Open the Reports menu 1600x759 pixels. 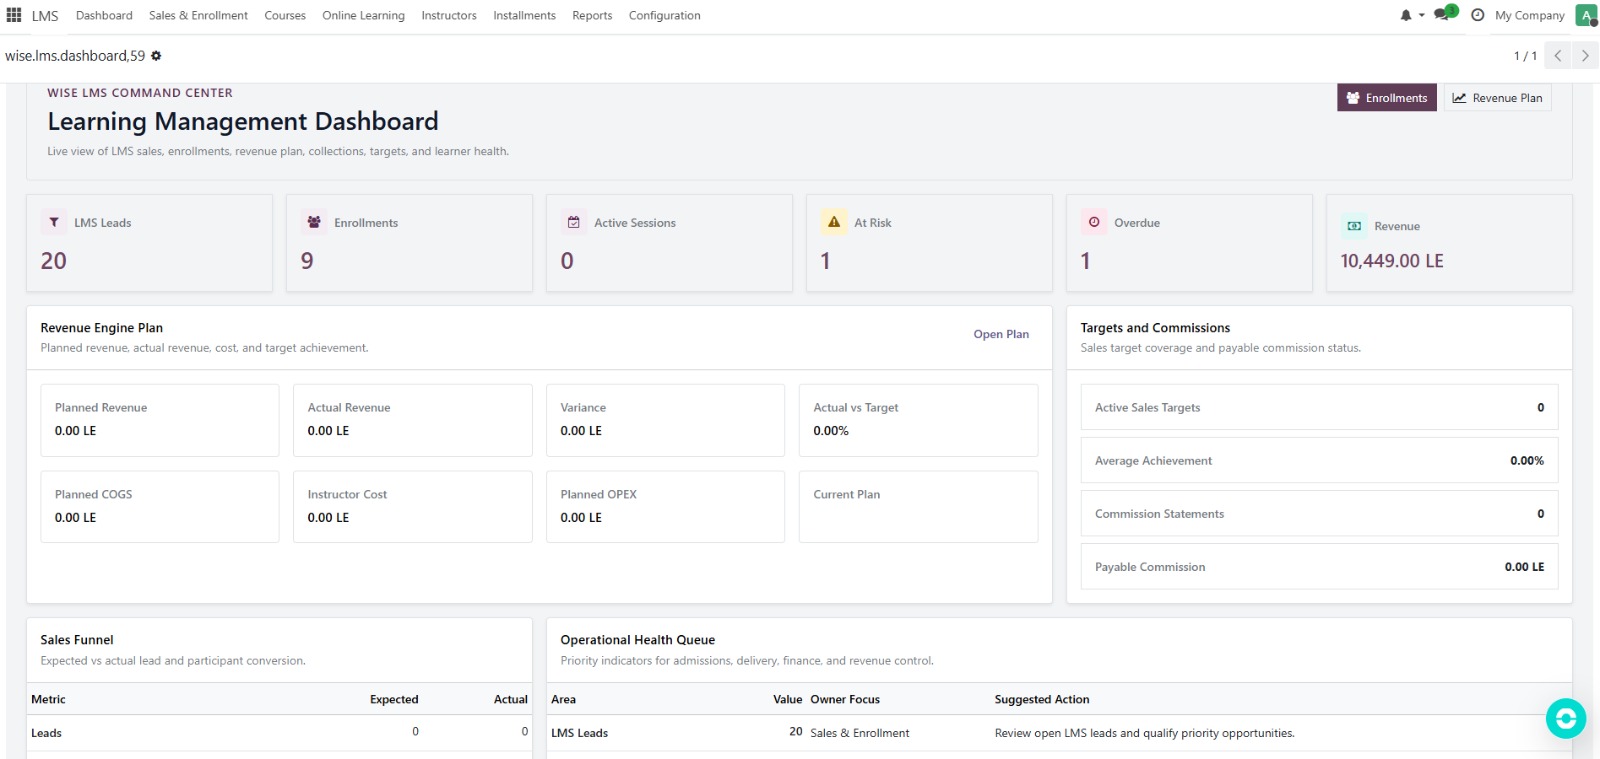coord(592,15)
